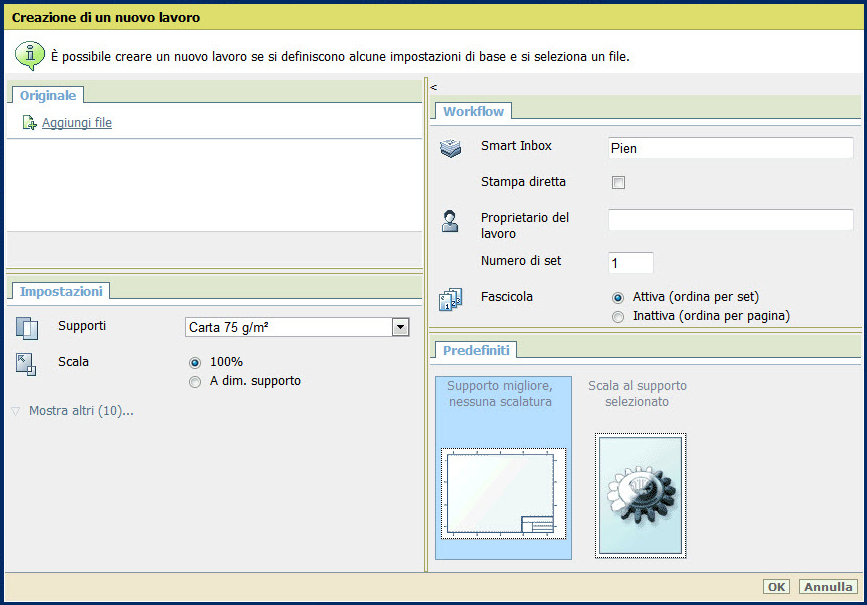Click the Numero di set field

(x=631, y=263)
